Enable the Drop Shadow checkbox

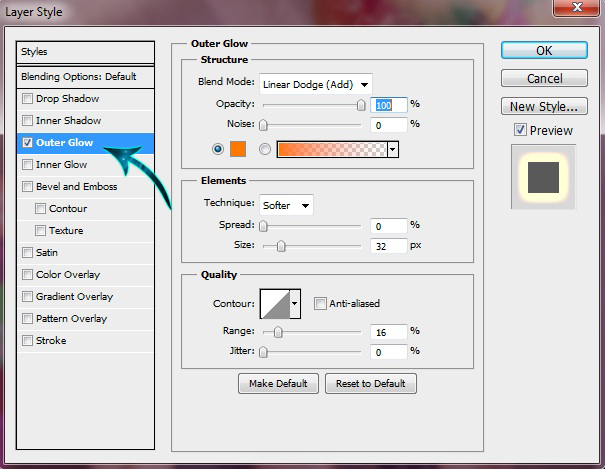click(27, 98)
